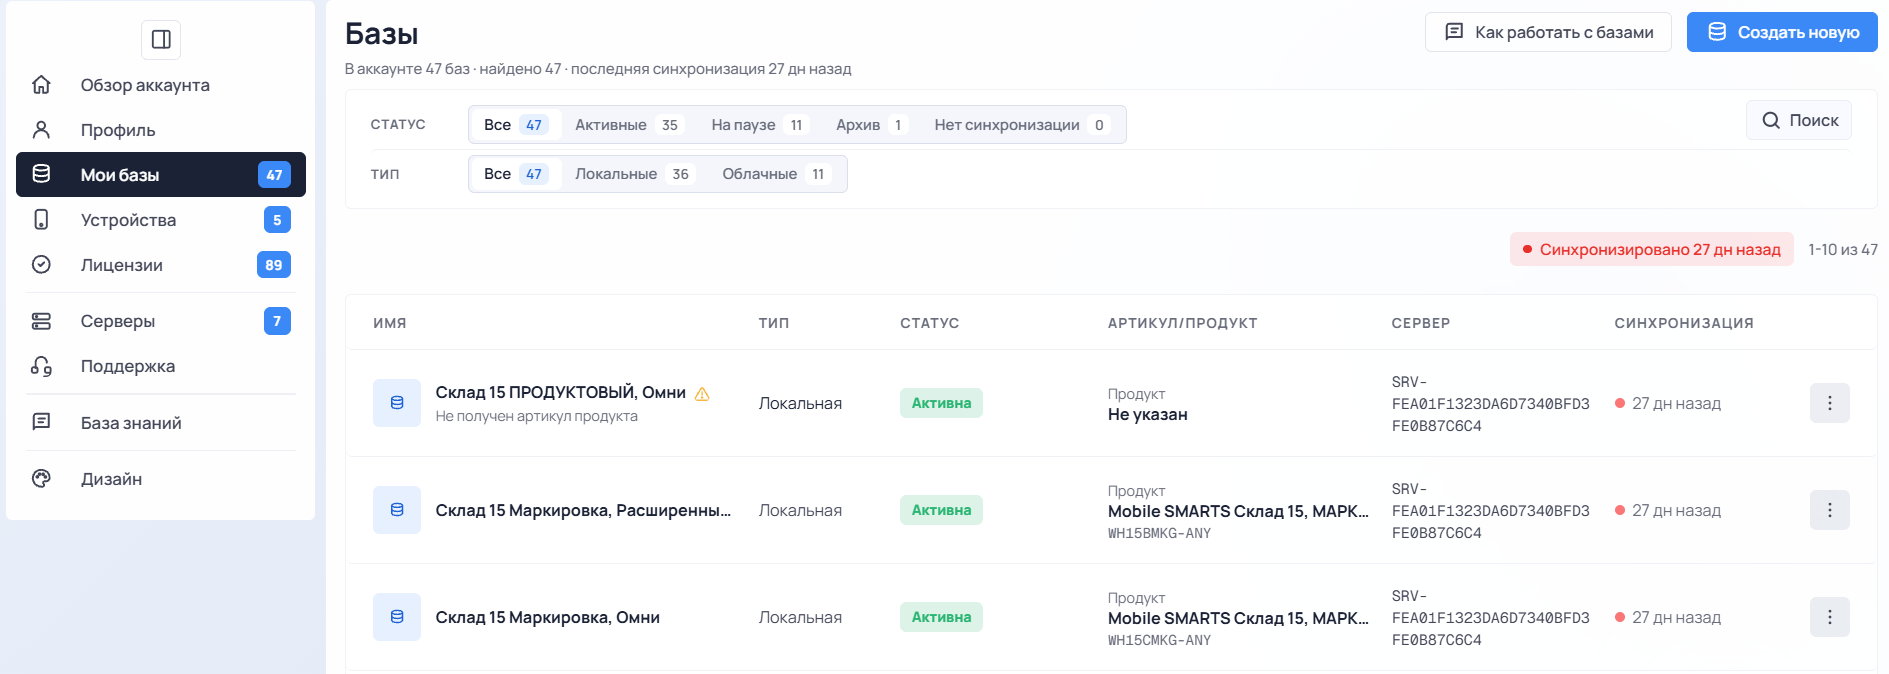Open Поддержка in sidebar
Viewport: 1889px width, 674px height.
[161, 366]
